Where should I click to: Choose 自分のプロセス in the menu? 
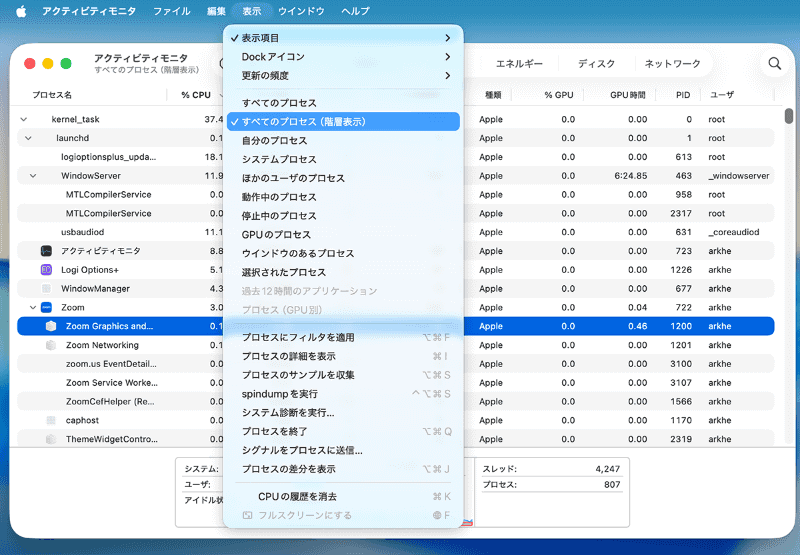coord(343,141)
